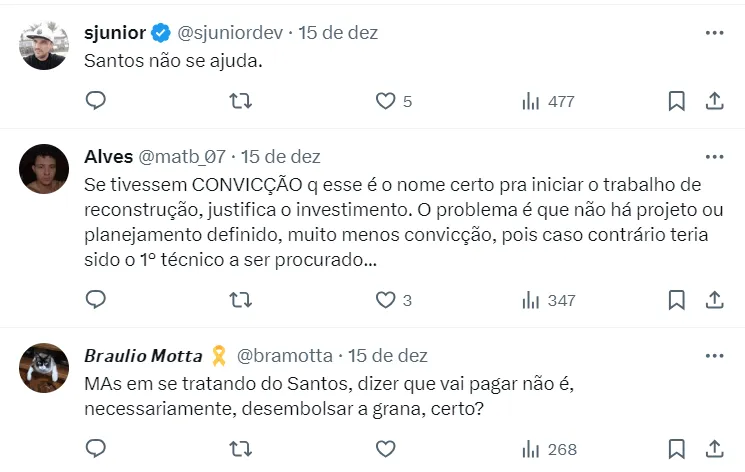Viewport: 745px width, 472px height.
Task: Reply to Braulio Motta's tweet
Action: click(96, 448)
